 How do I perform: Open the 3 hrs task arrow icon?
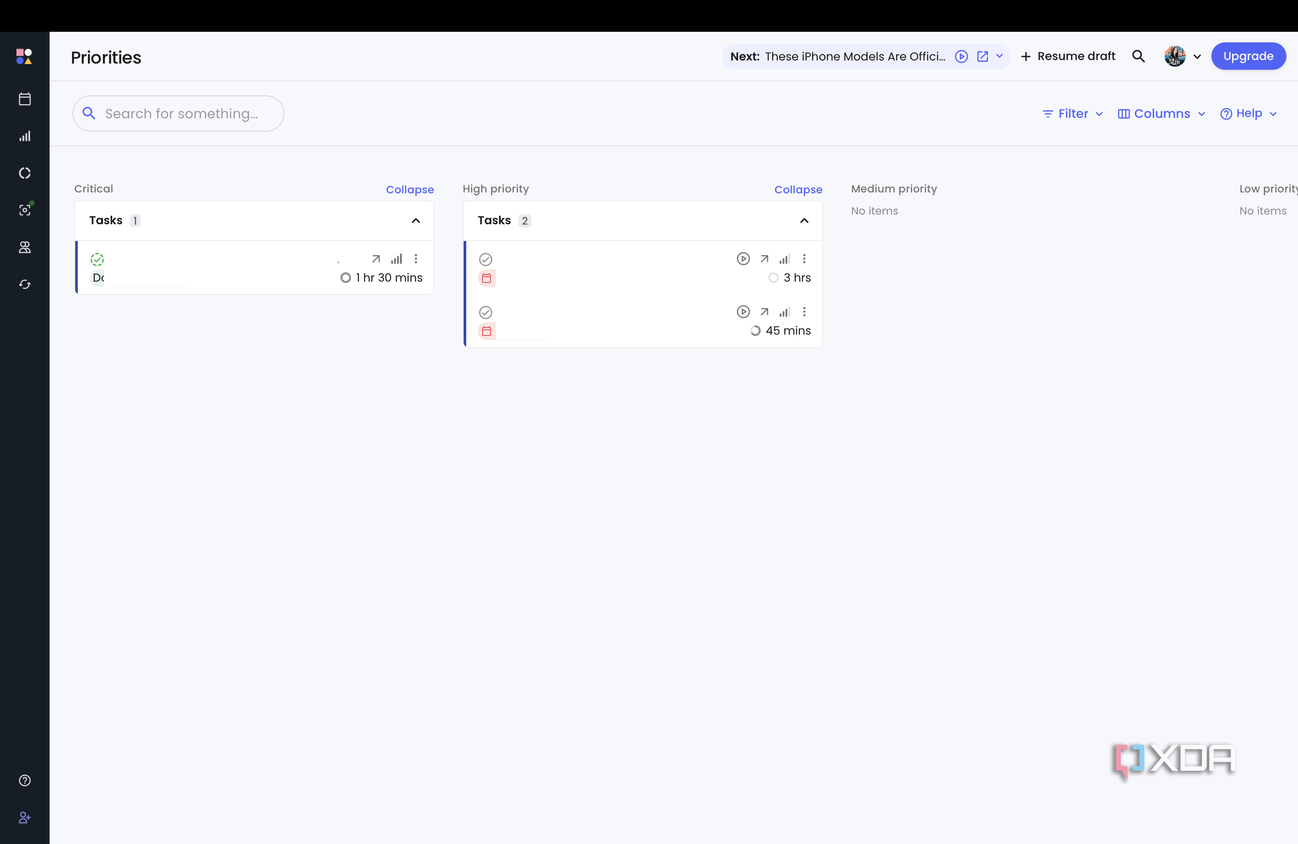pos(764,259)
